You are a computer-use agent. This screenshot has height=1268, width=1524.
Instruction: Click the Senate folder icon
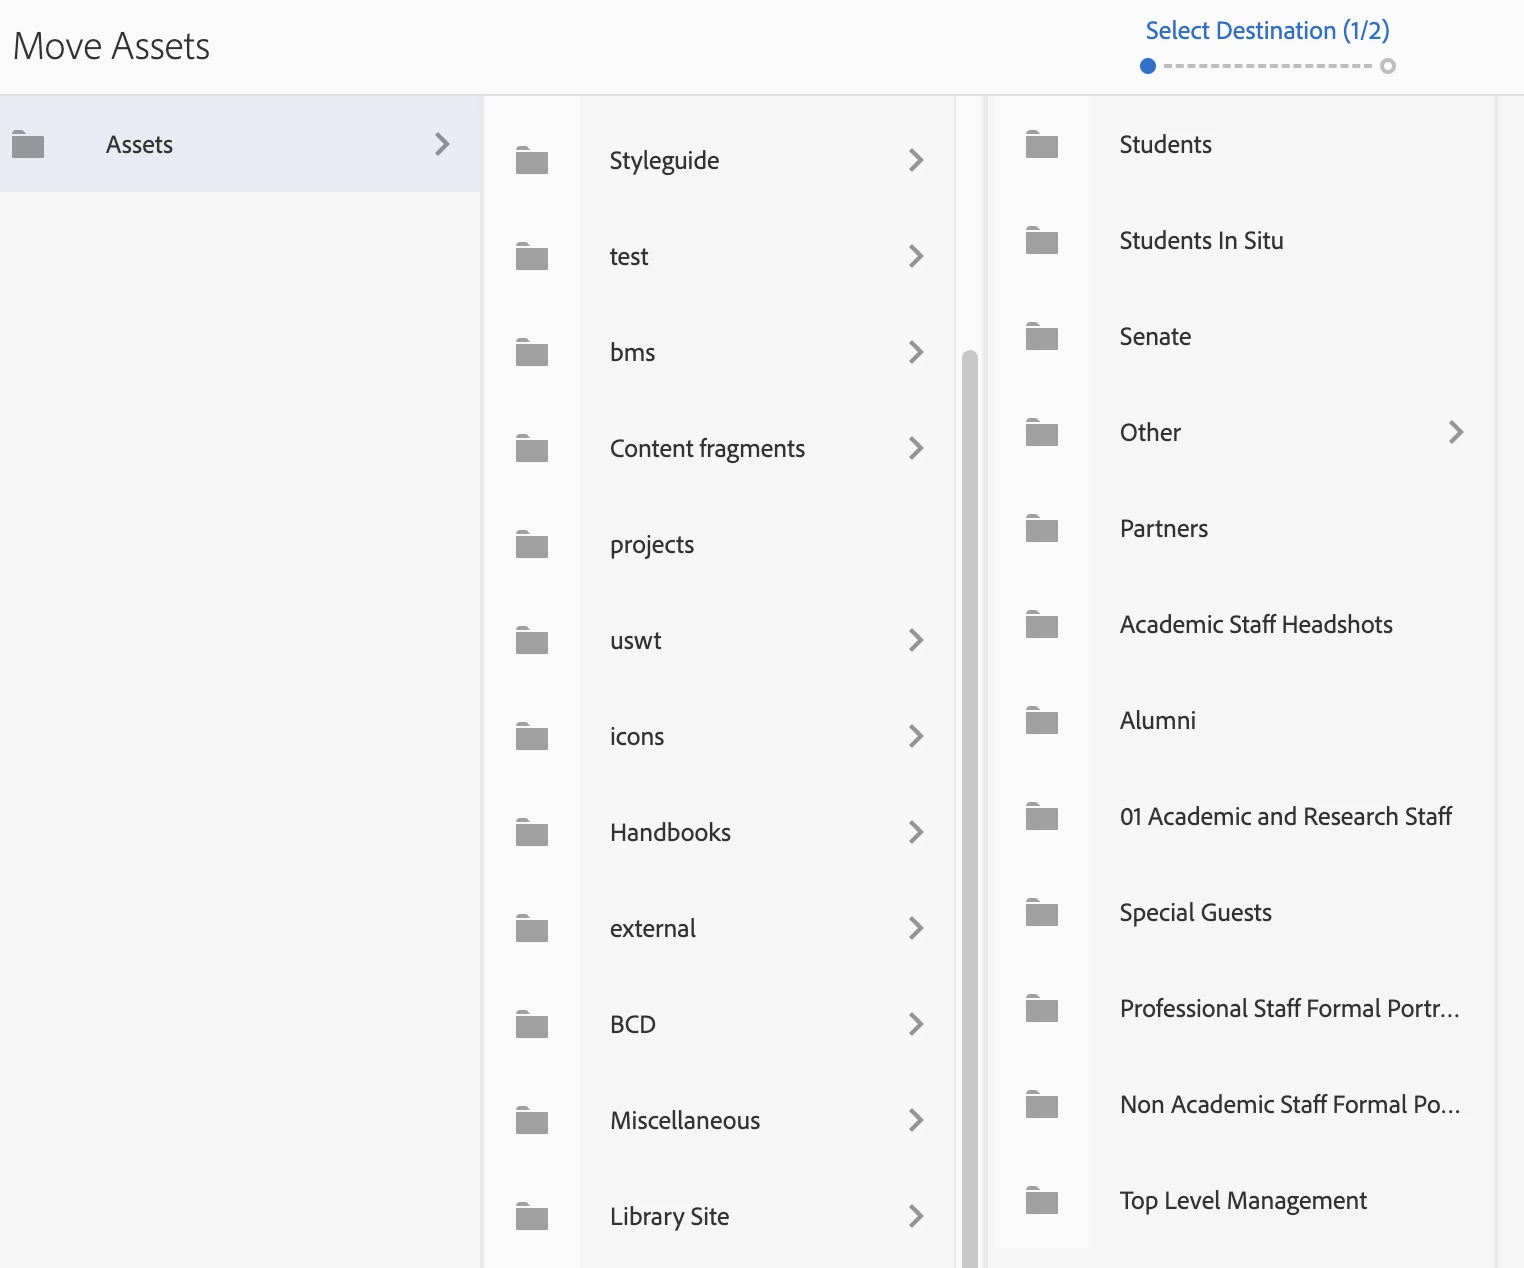(x=1042, y=337)
